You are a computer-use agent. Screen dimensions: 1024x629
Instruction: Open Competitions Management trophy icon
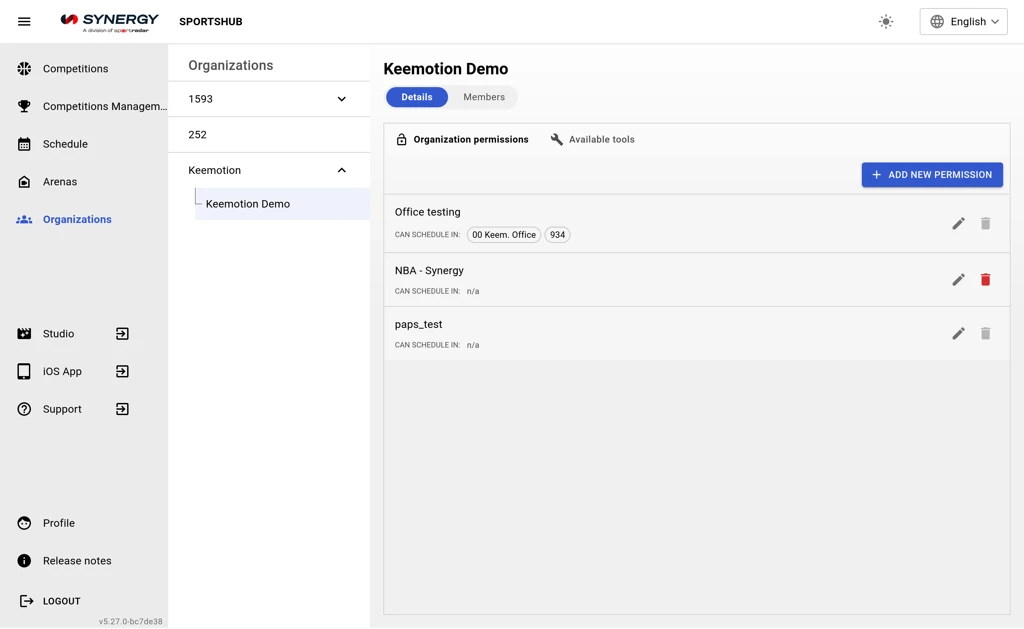pos(24,106)
